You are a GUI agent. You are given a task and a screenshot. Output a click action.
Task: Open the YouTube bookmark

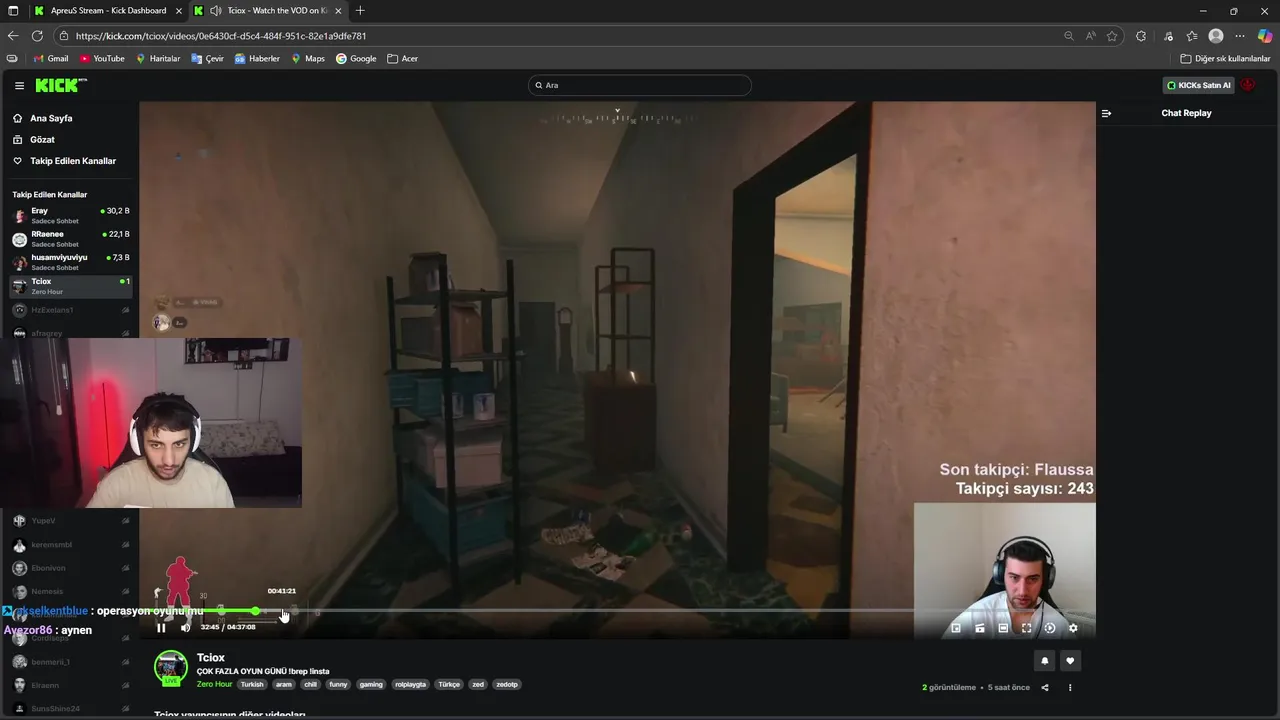(x=102, y=59)
